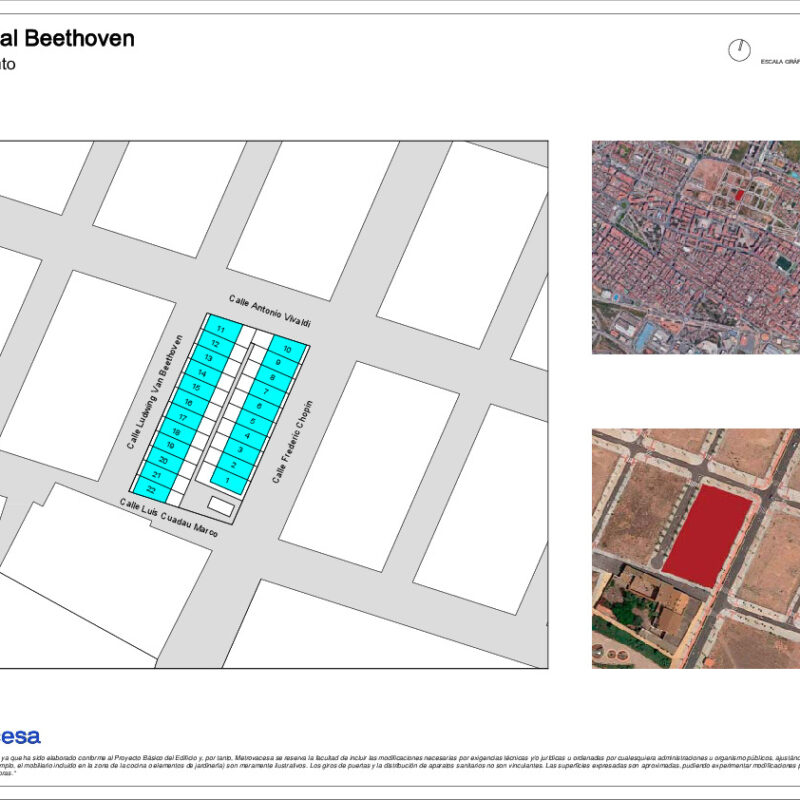Select cyan plot number 10
Image resolution: width=800 pixels, height=800 pixels.
pyautogui.click(x=287, y=350)
